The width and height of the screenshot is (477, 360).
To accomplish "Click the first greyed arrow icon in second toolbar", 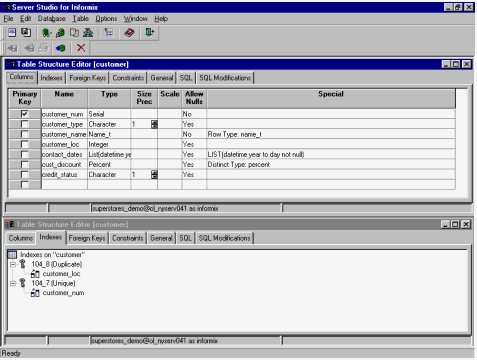I will (13, 48).
